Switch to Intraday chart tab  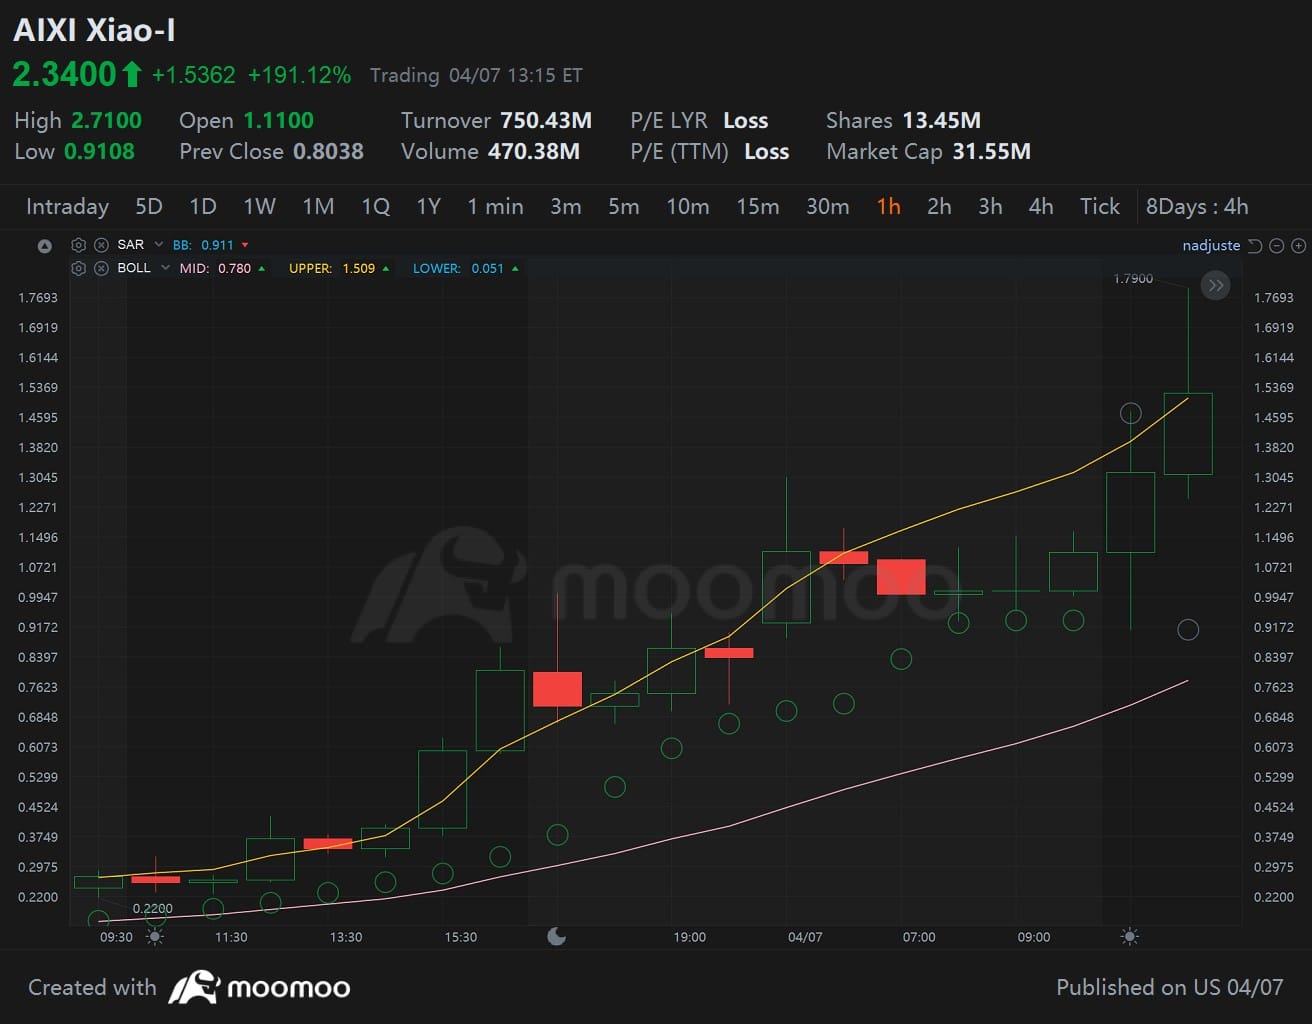point(67,206)
